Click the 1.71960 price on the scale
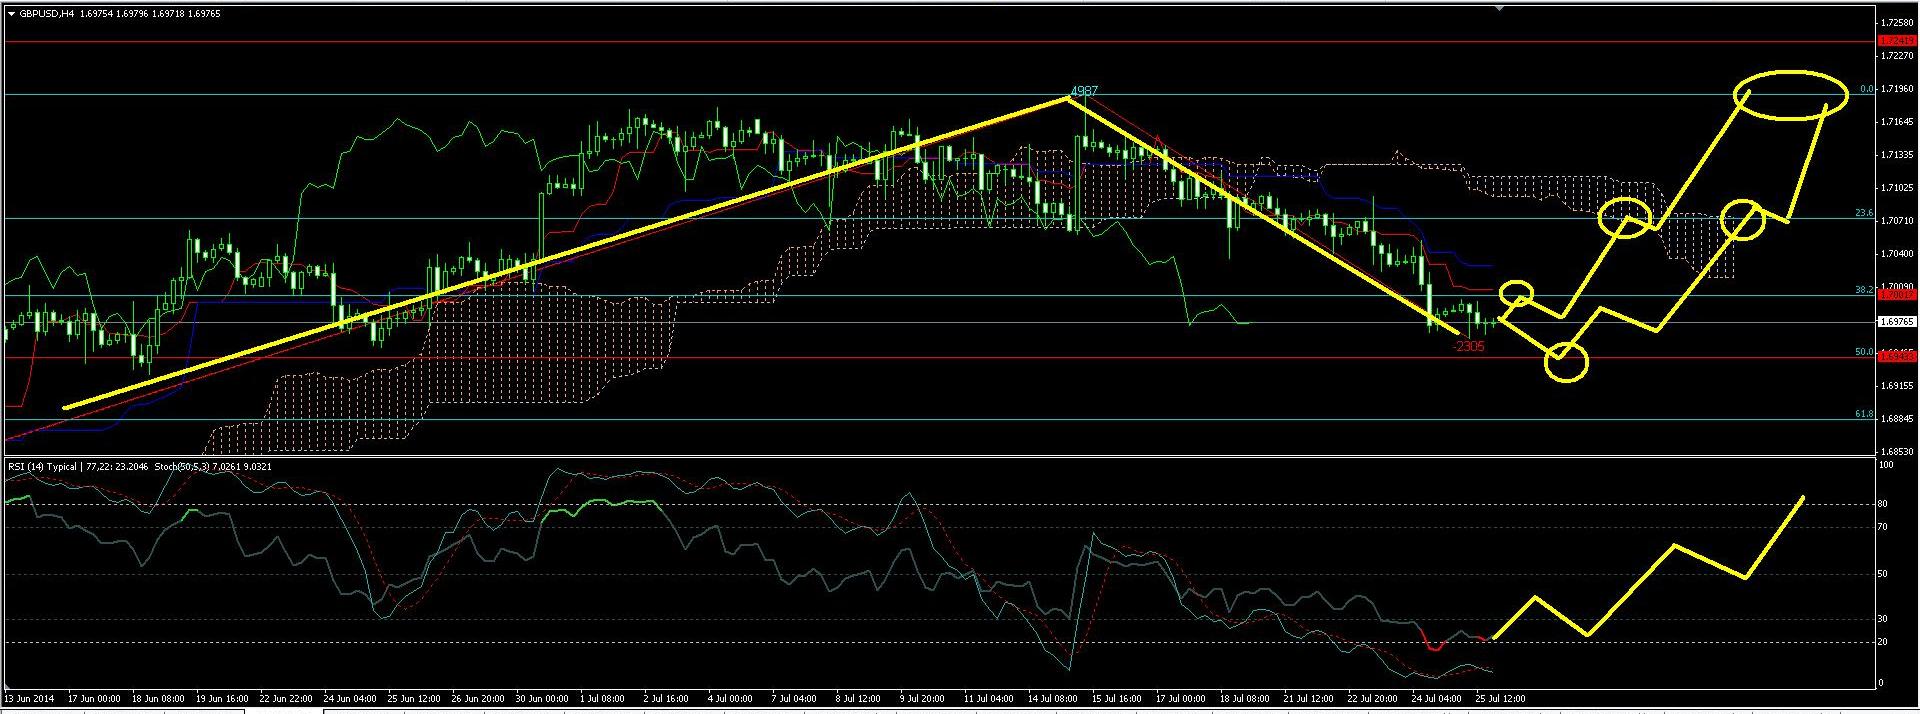Viewport: 1920px width, 714px height. 1896,89
